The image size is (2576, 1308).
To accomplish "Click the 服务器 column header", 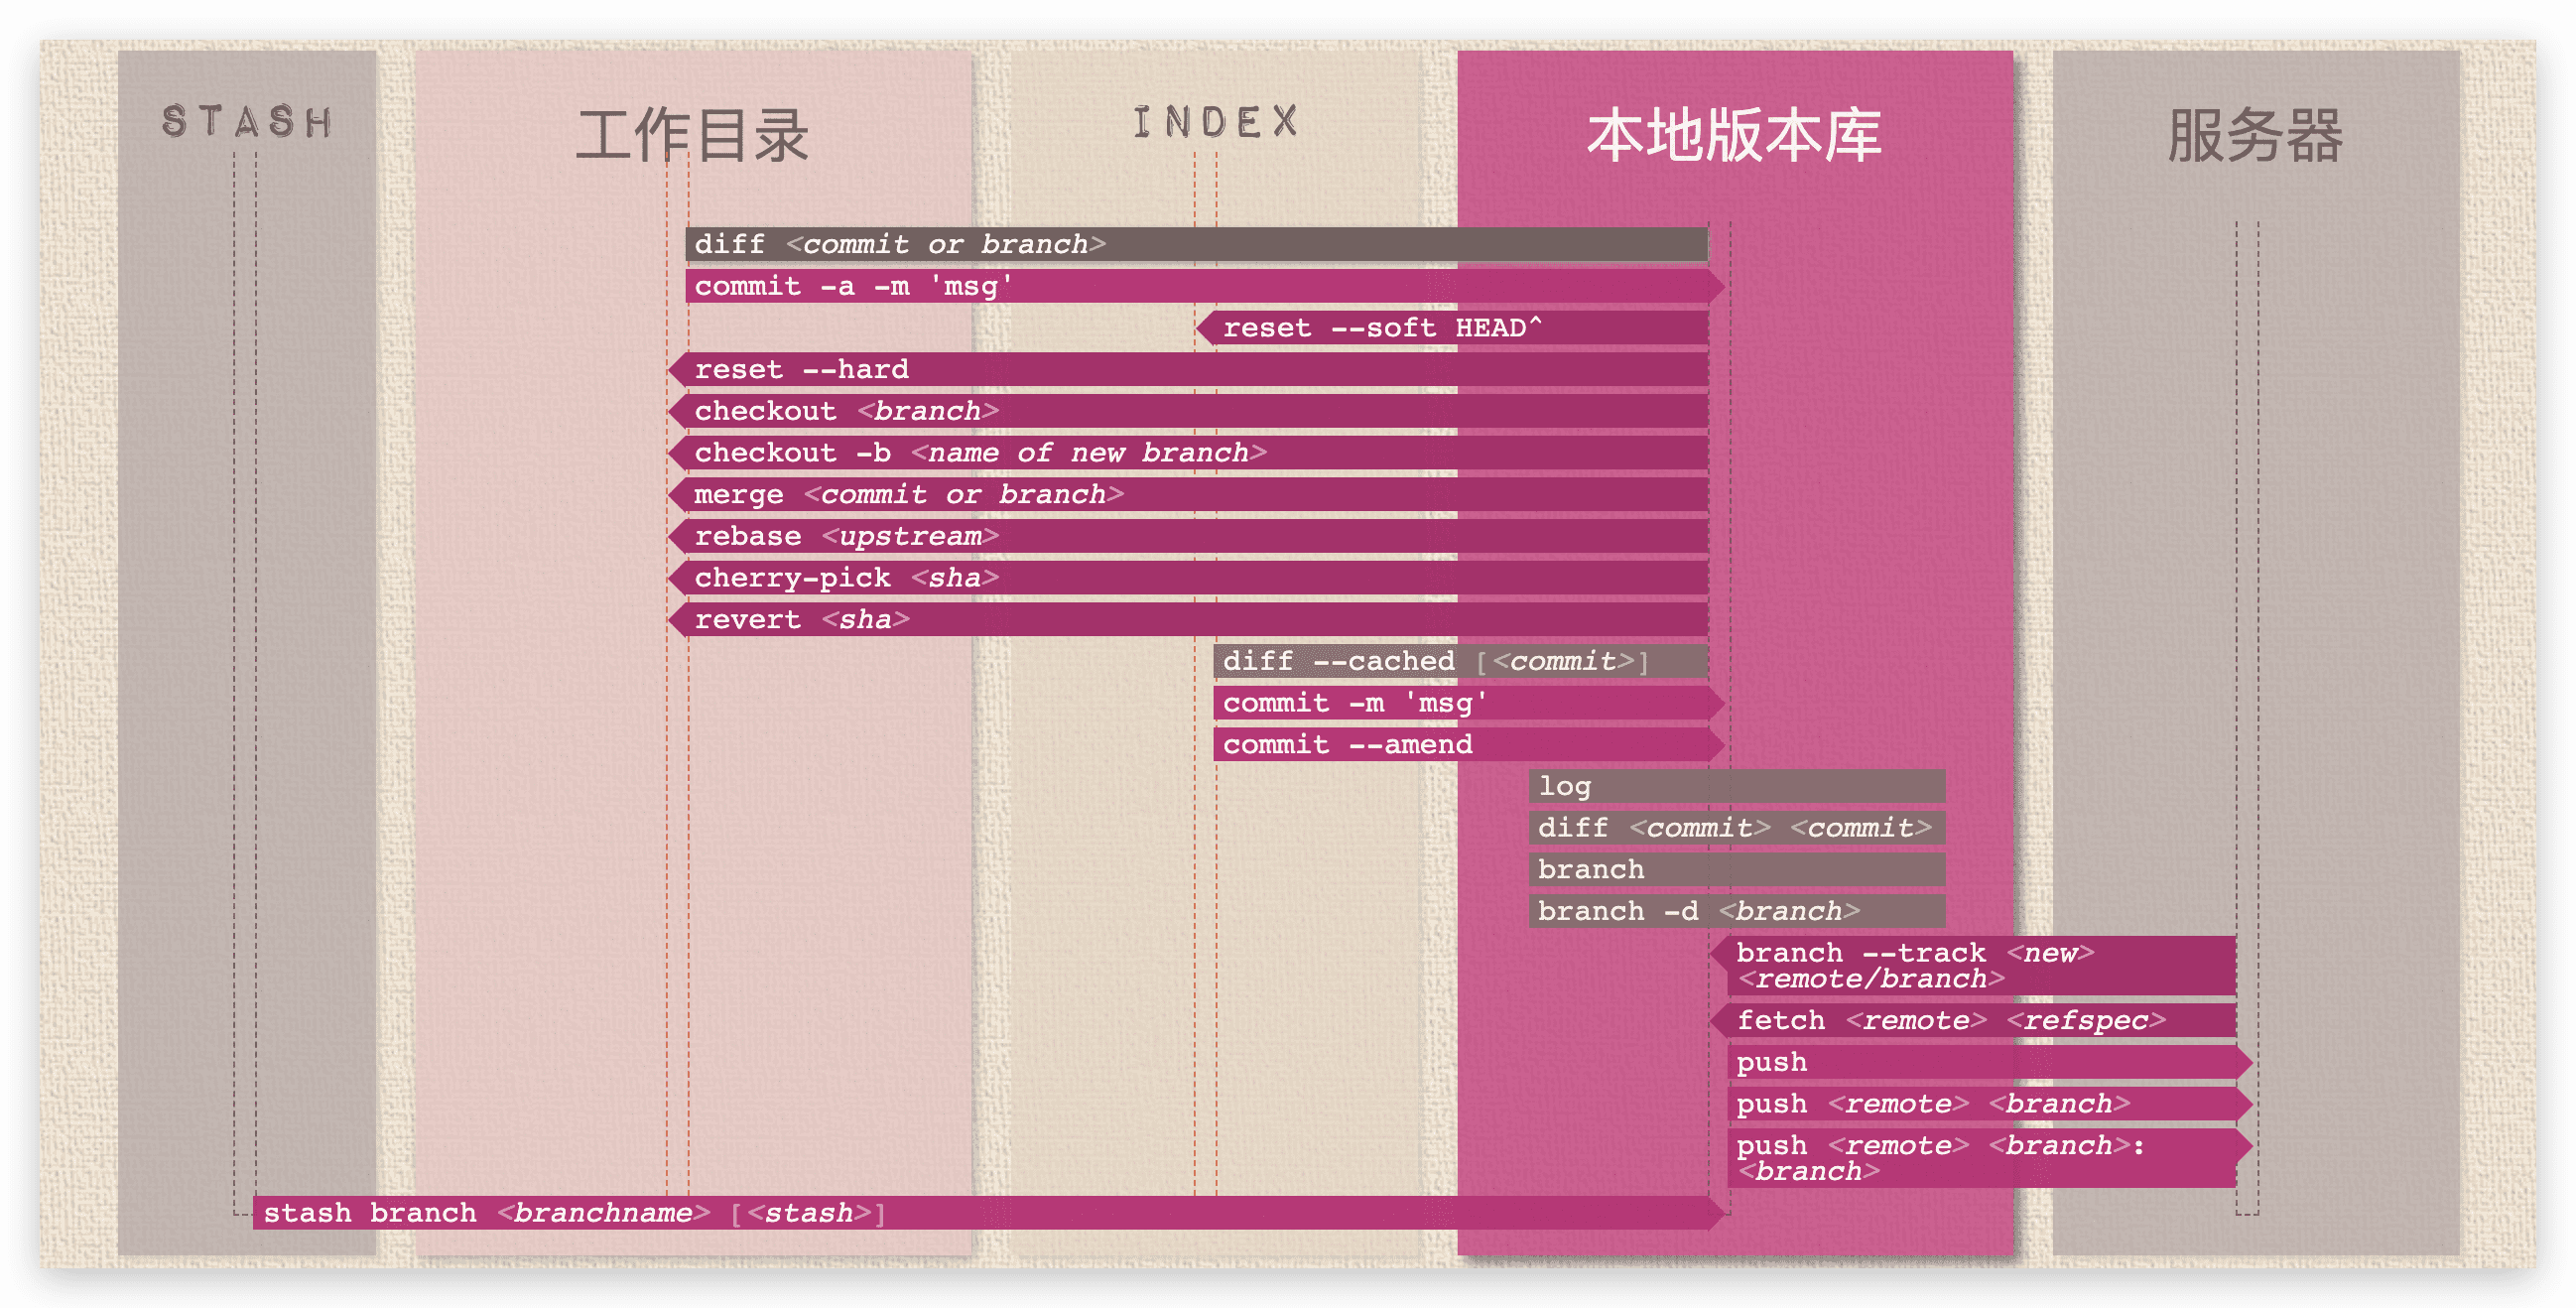I will pos(2255,136).
